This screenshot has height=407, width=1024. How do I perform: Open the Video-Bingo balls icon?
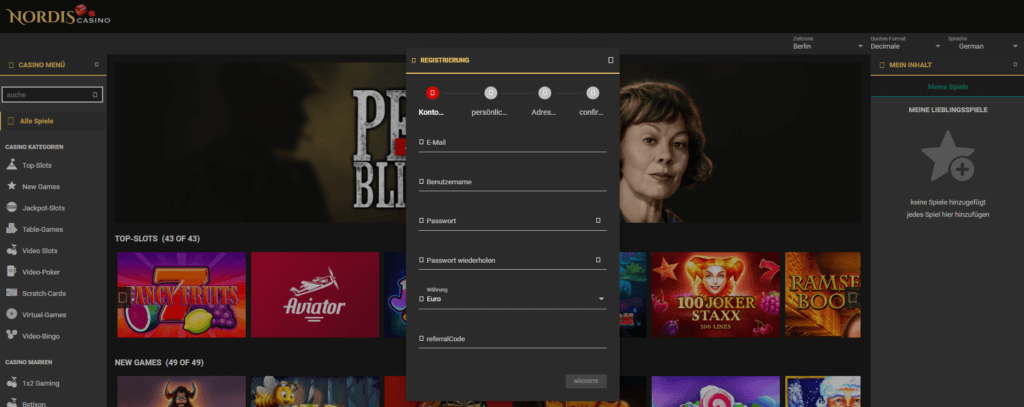coord(11,336)
